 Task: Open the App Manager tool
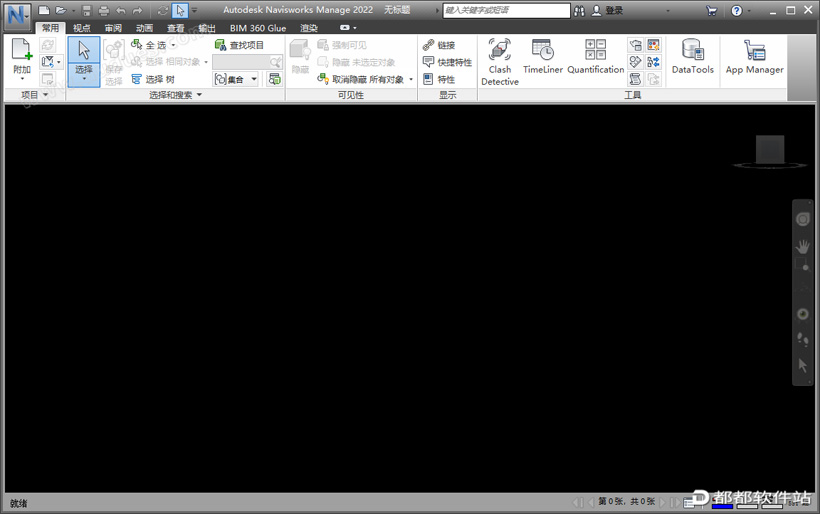755,56
